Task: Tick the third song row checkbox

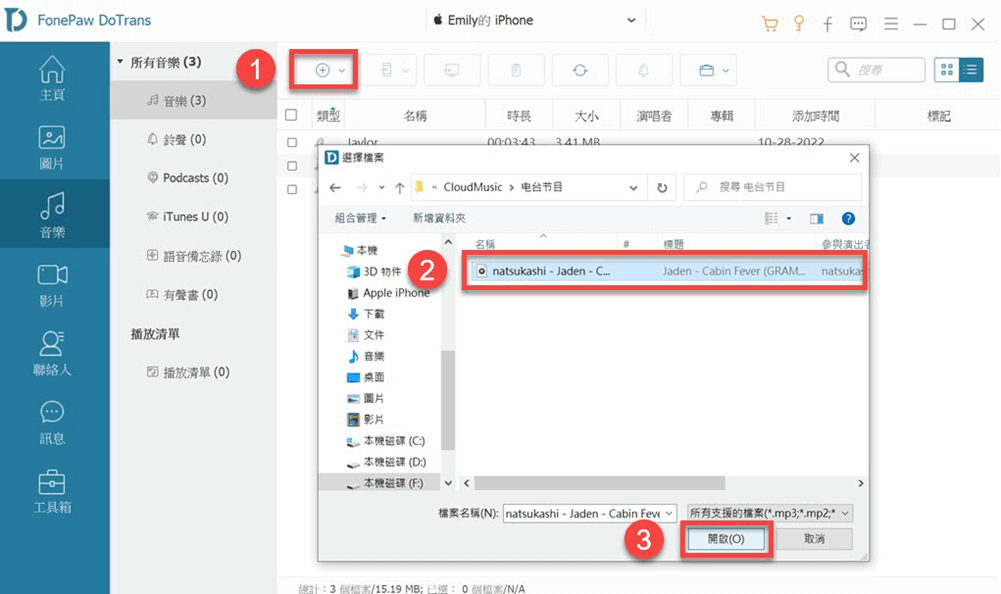Action: click(x=292, y=189)
